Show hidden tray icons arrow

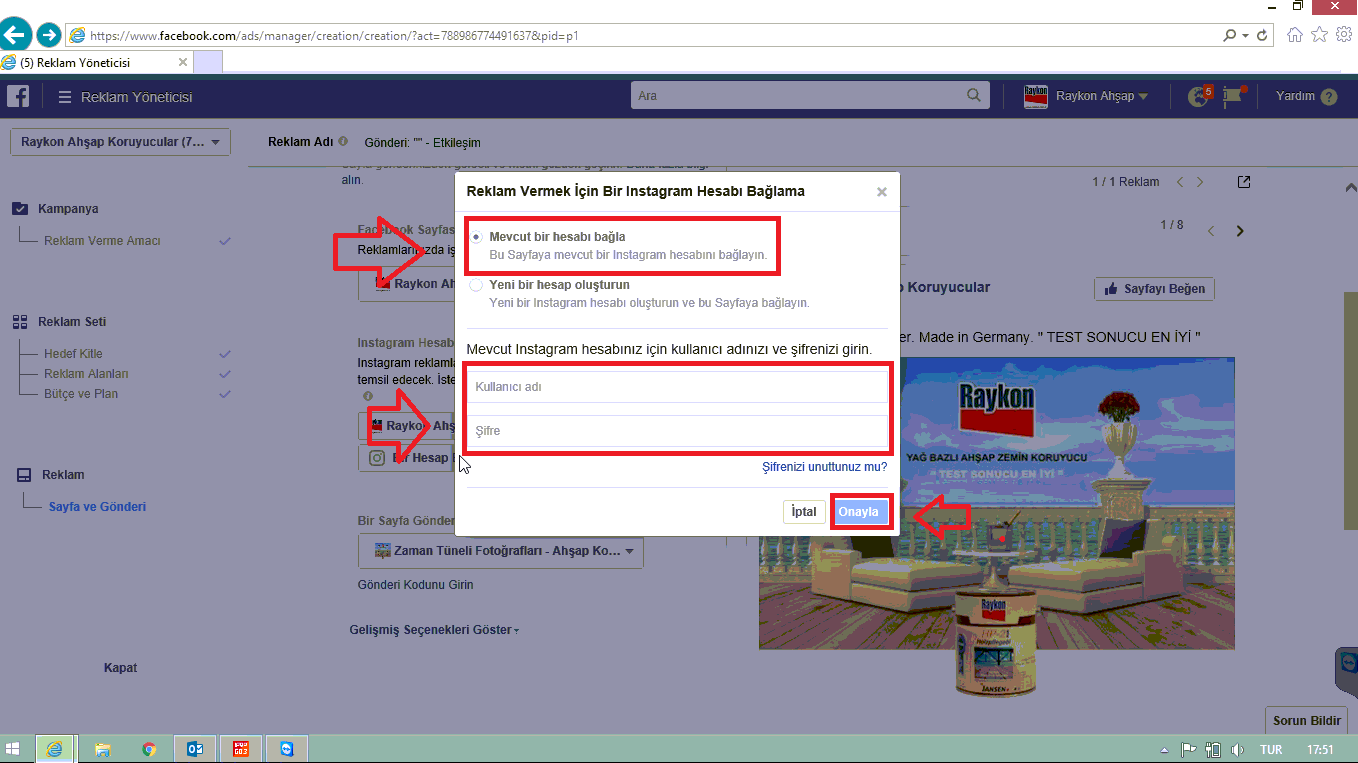tap(1164, 750)
